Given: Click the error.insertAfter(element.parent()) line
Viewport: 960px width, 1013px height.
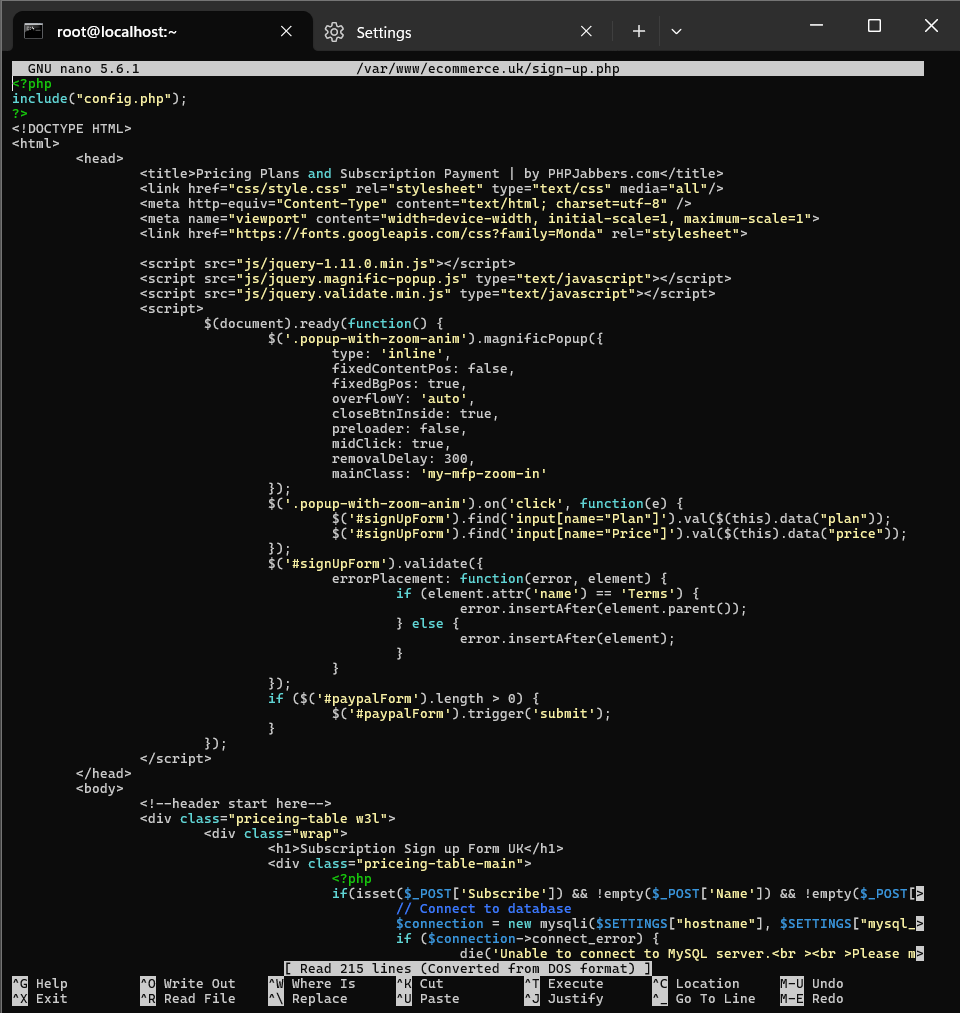Looking at the screenshot, I should click(603, 609).
